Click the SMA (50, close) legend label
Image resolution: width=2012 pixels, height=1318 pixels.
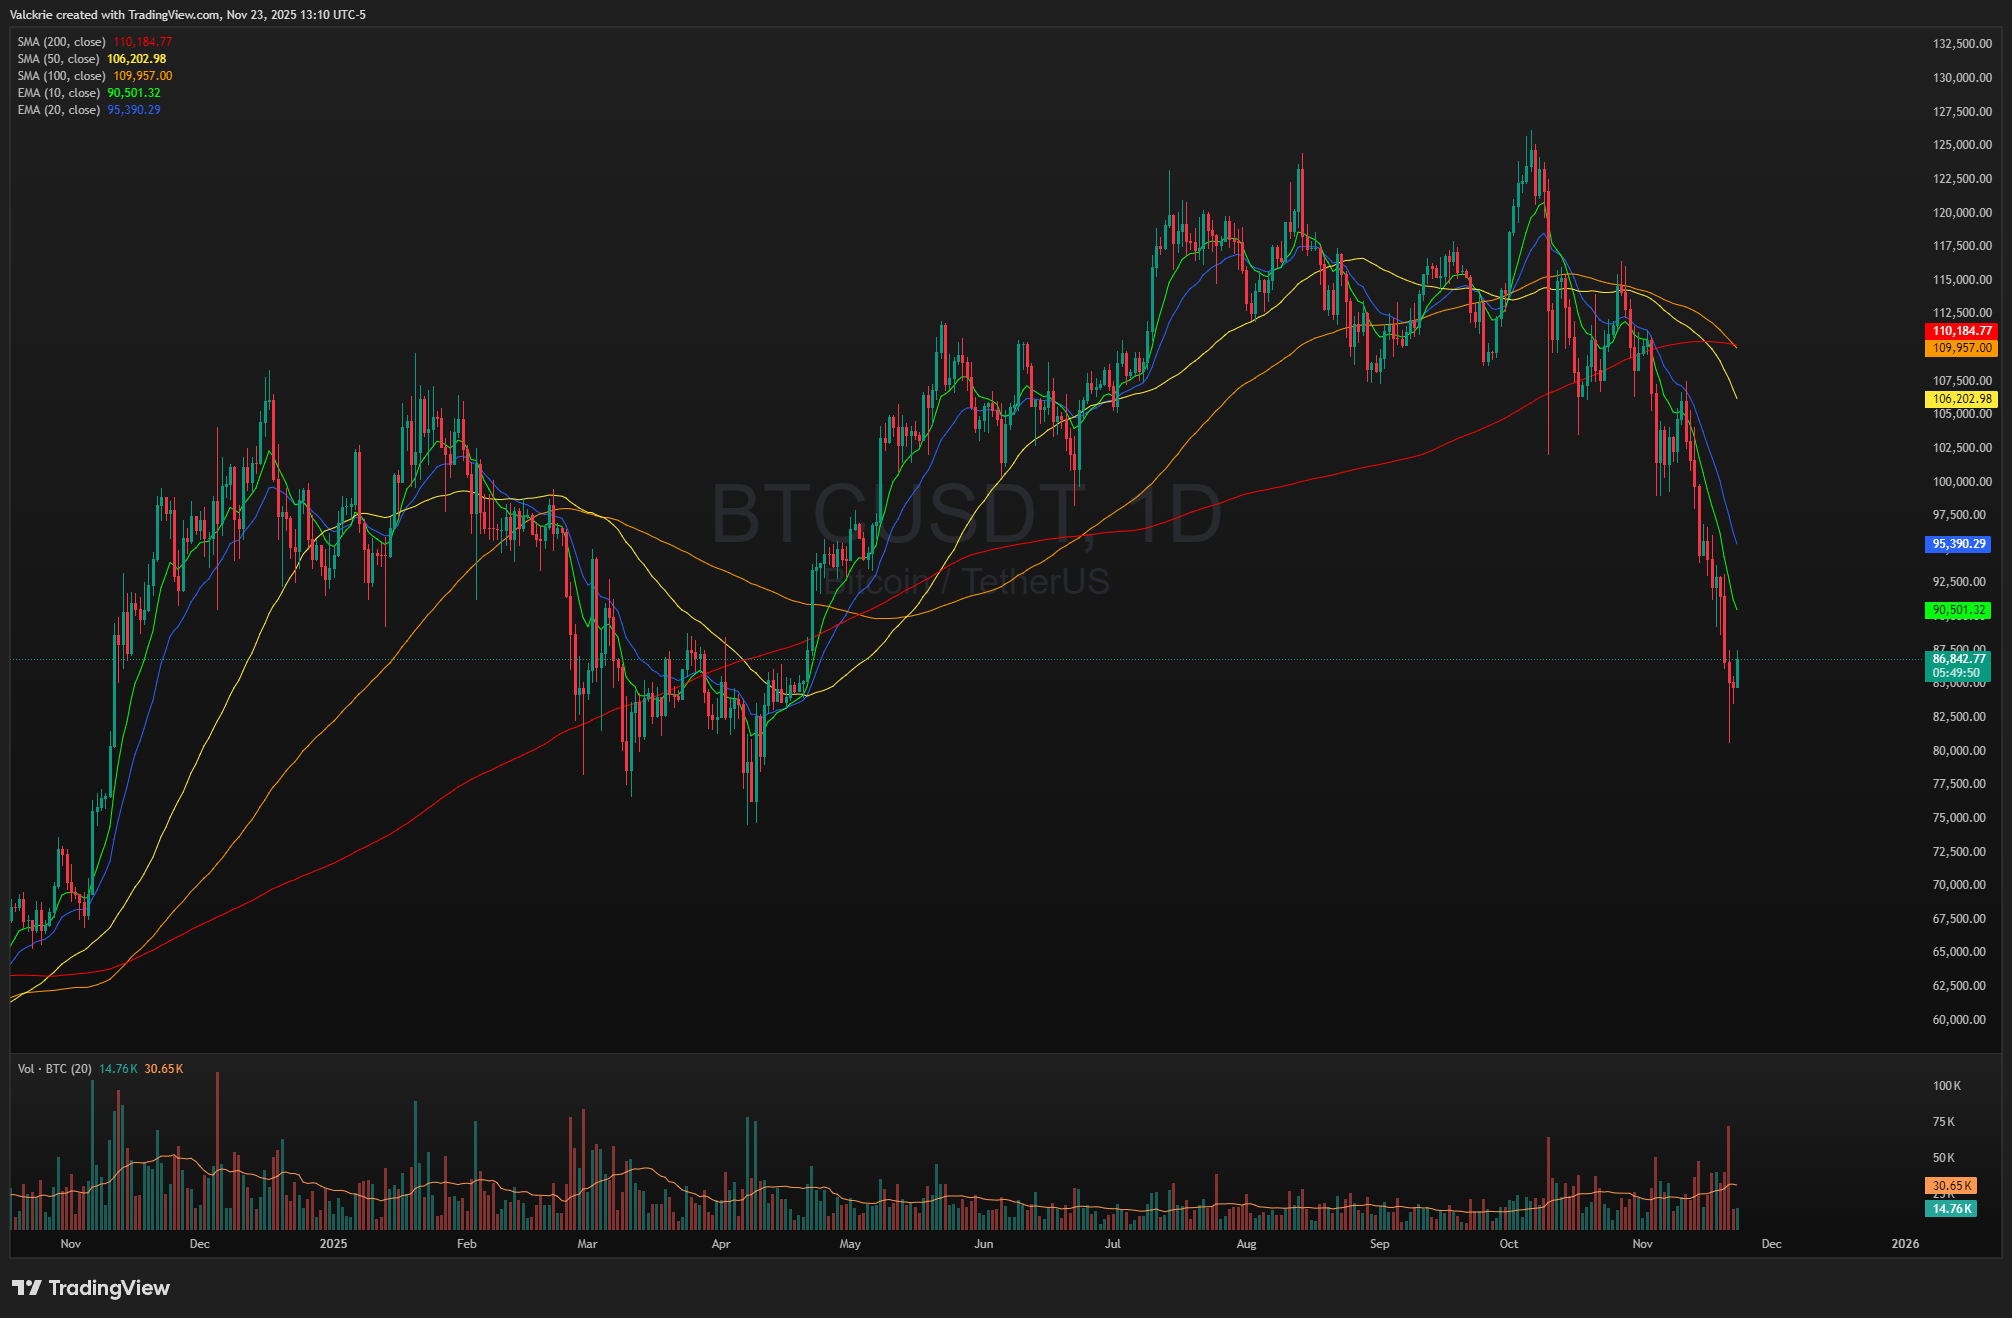[x=58, y=59]
